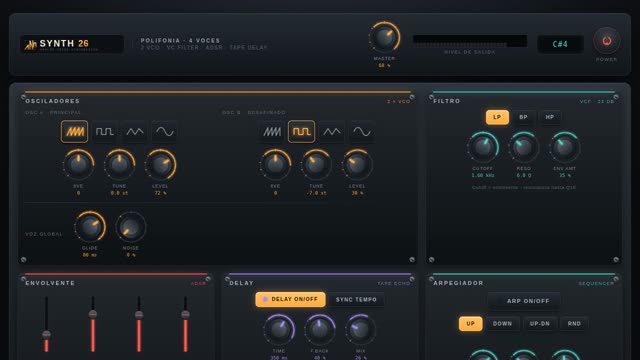Click OSC B tune value '-7.0 st'

316,193
